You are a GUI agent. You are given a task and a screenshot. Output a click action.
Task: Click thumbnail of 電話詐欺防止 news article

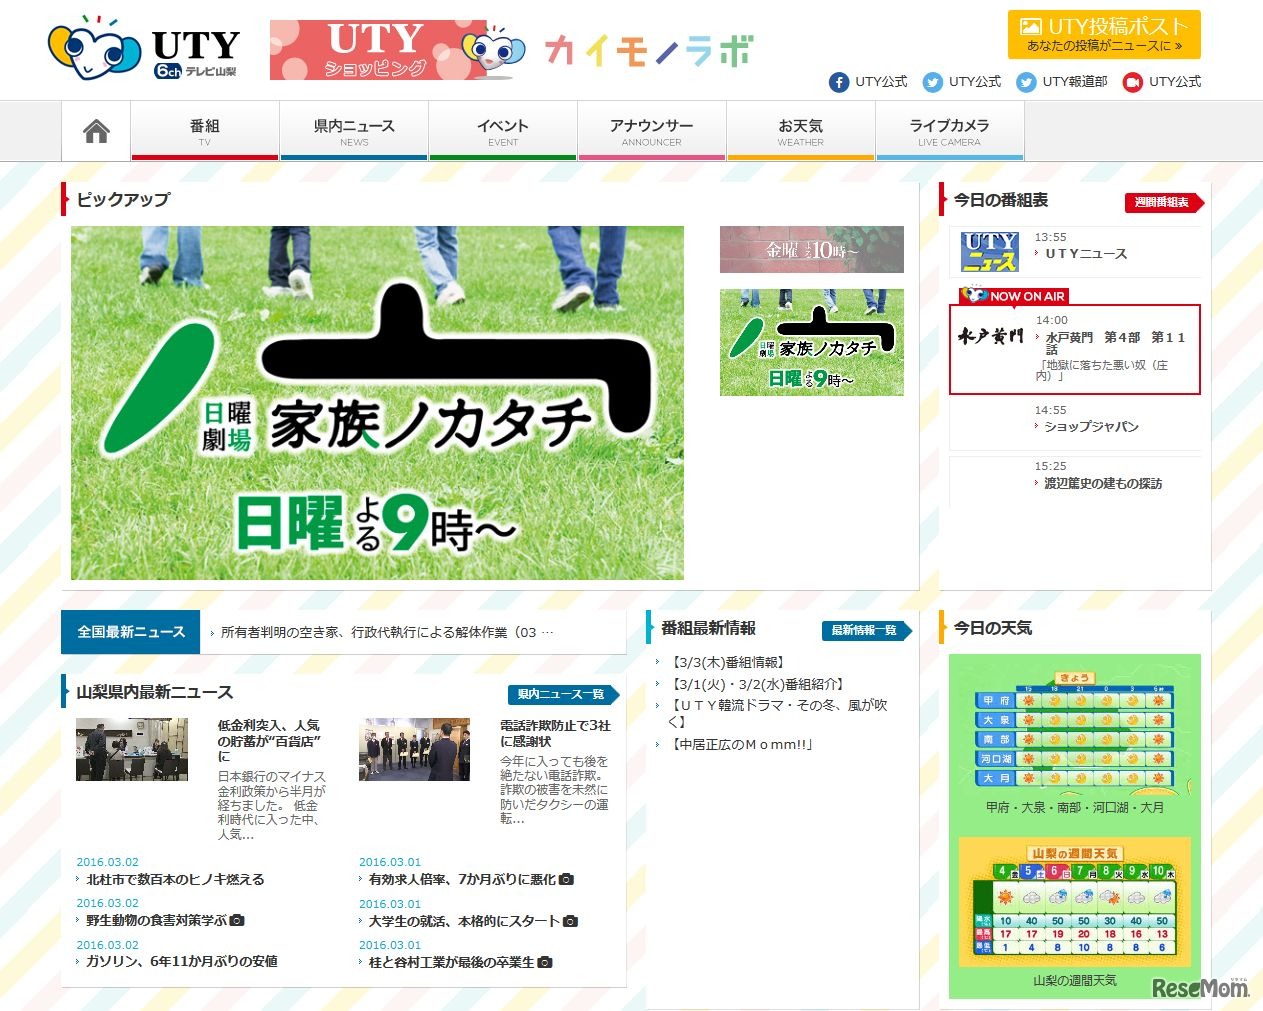click(x=414, y=749)
